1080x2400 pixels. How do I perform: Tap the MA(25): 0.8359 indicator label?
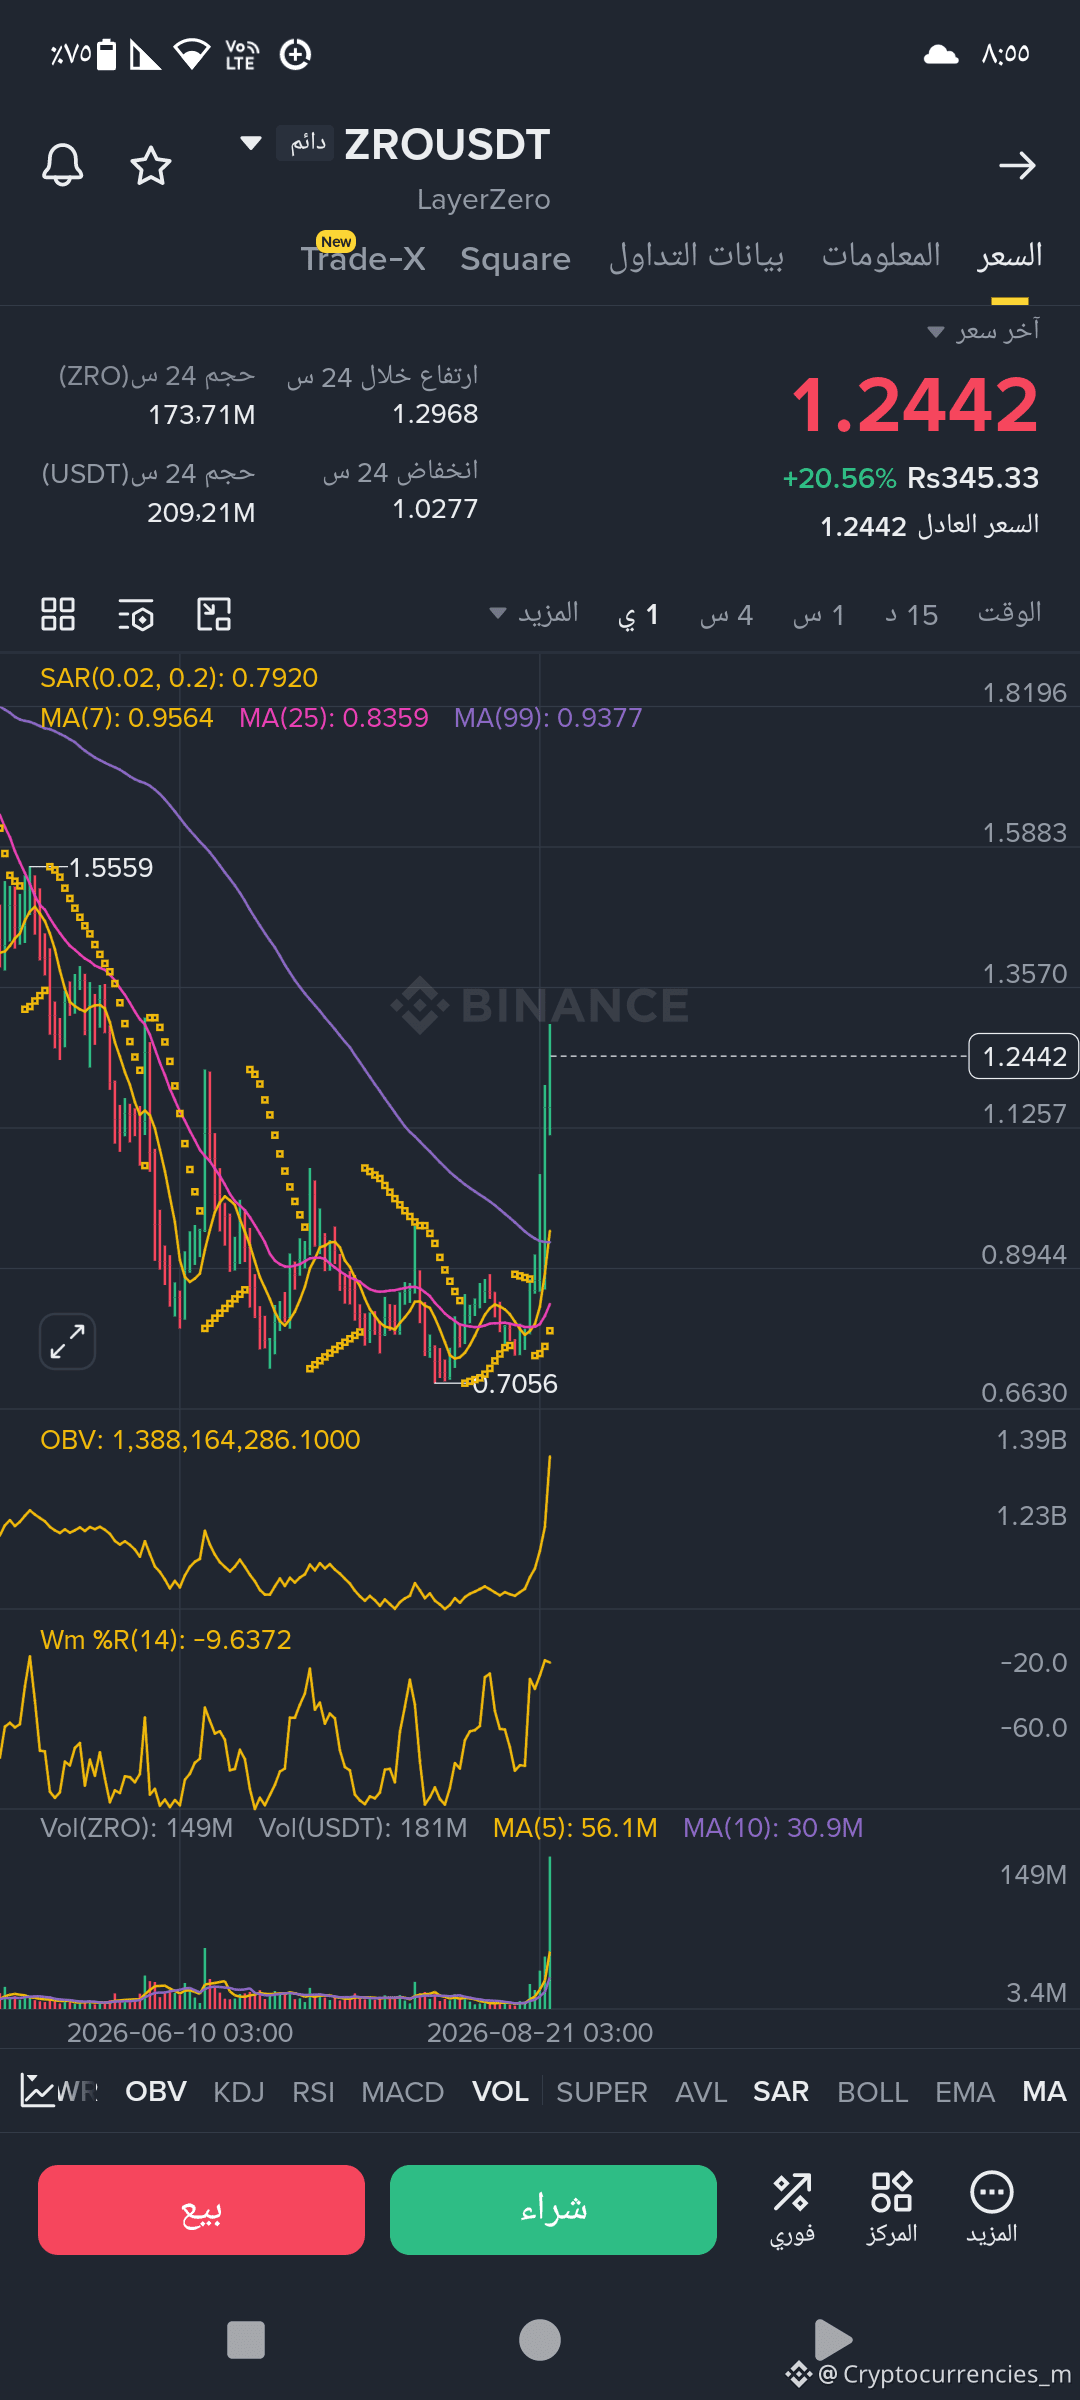pos(334,718)
